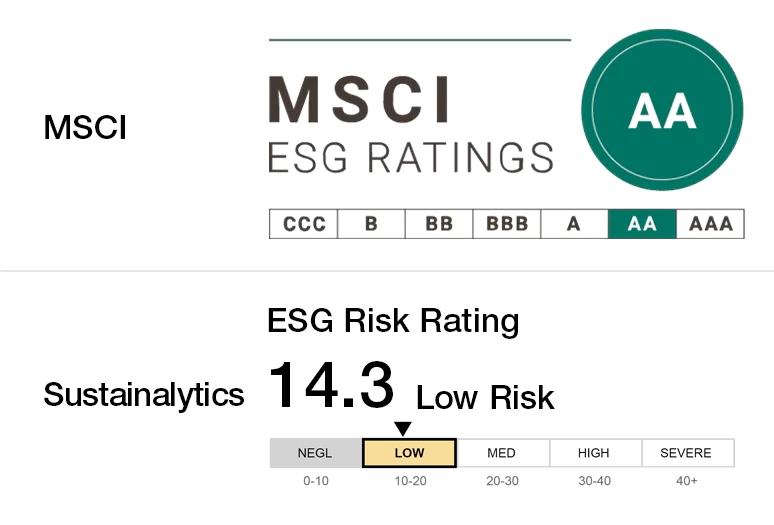
Task: Select the CCC rating box
Action: (304, 224)
